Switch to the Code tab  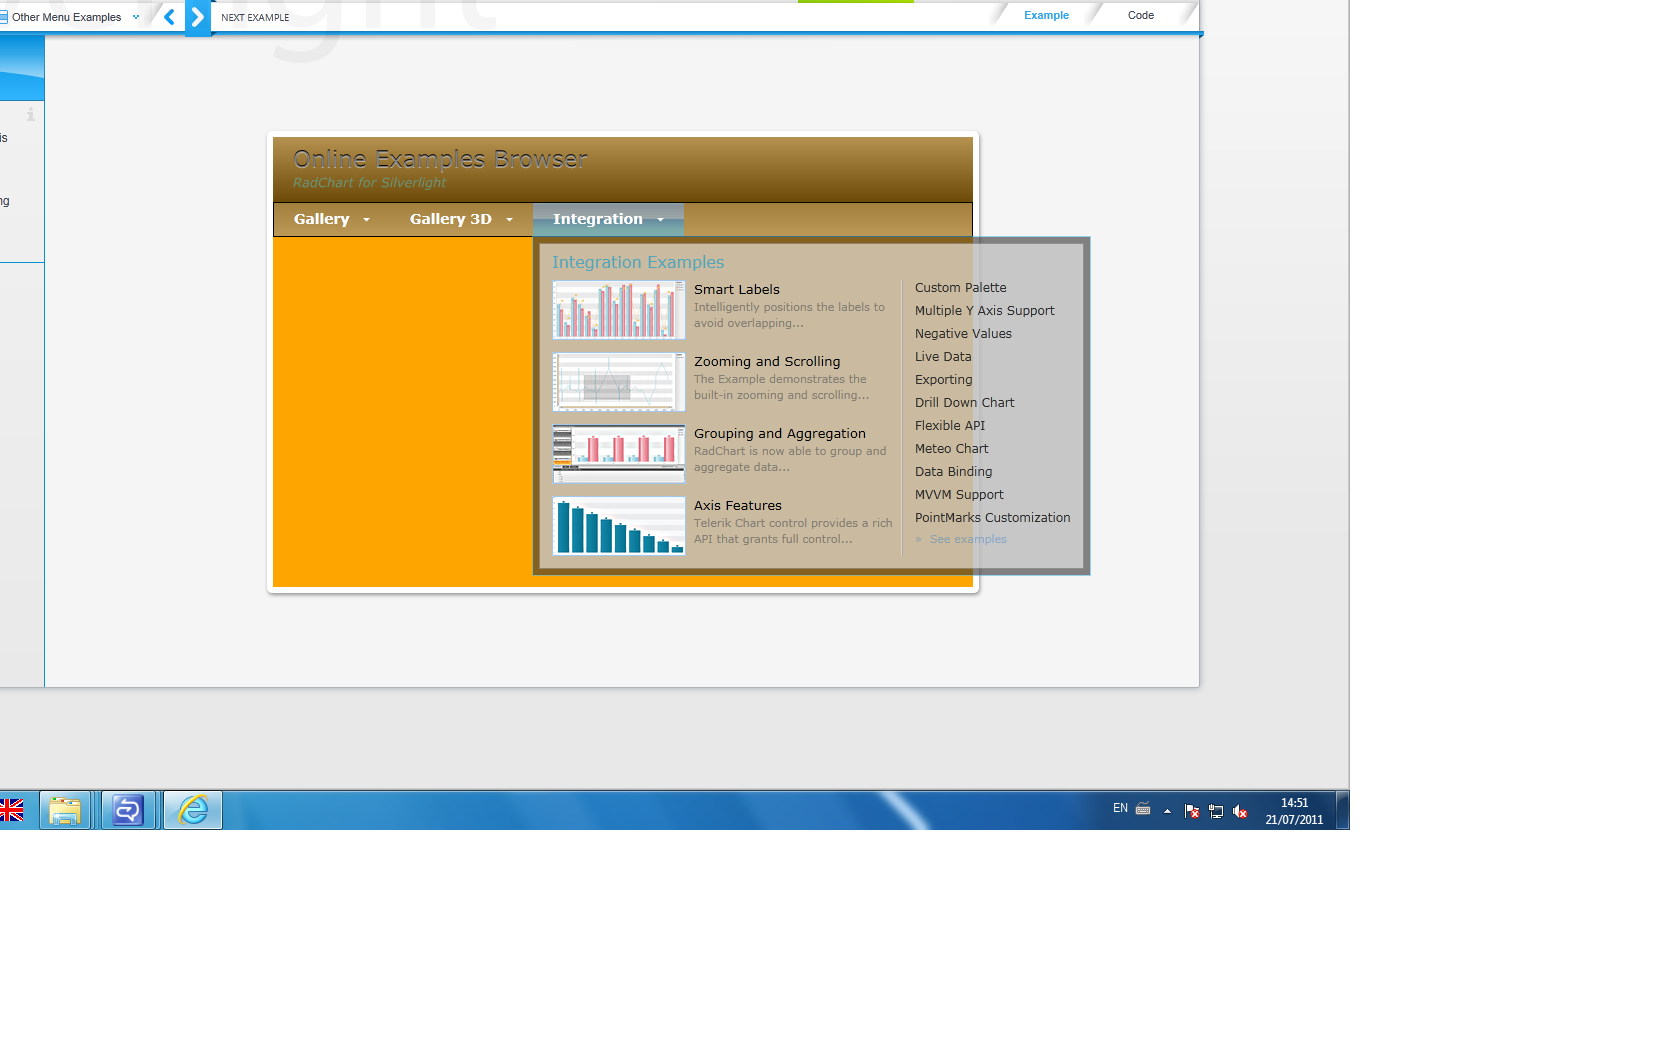click(1141, 15)
